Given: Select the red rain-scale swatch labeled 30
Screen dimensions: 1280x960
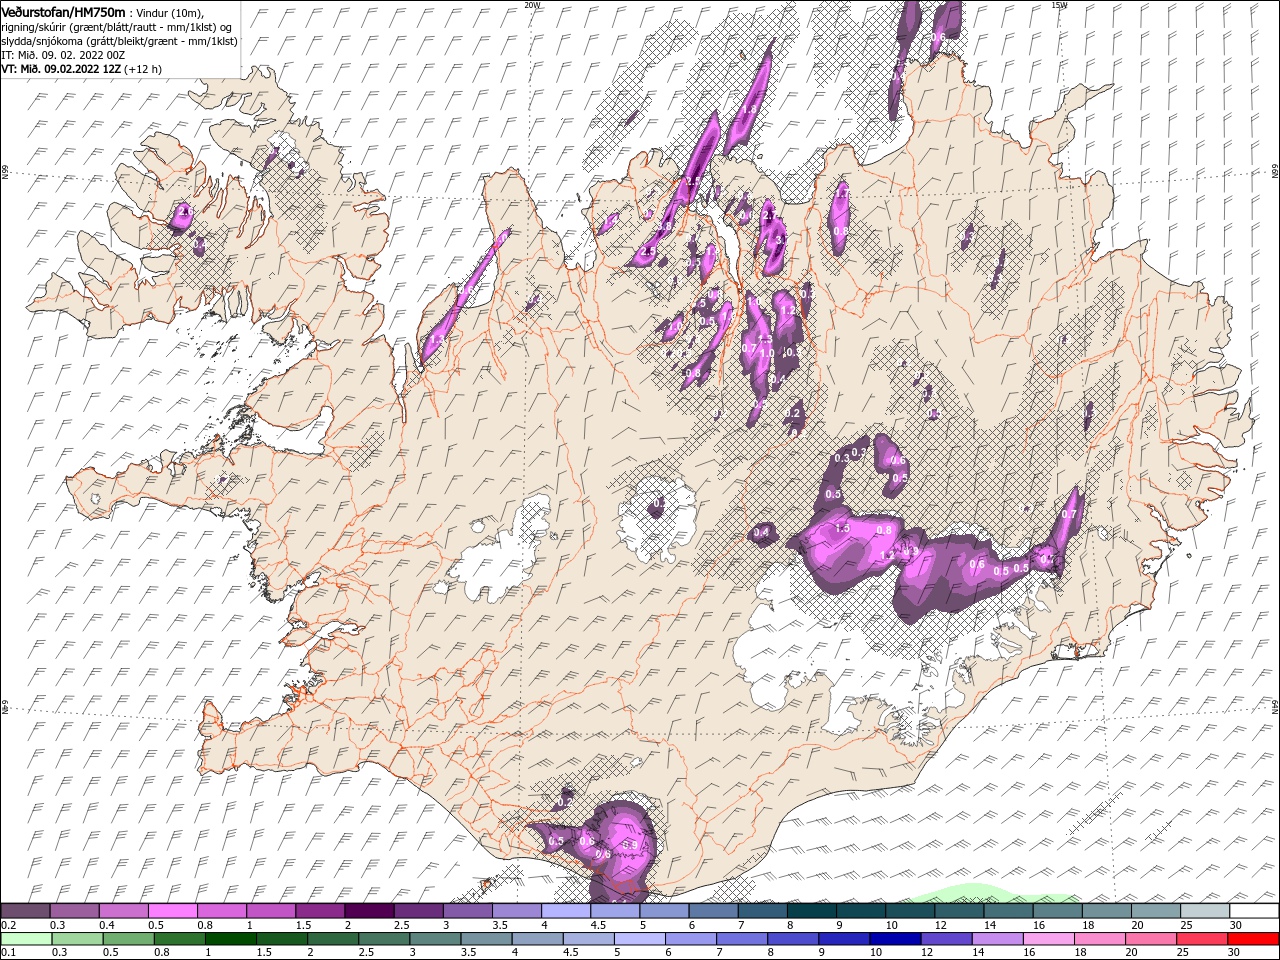Looking at the screenshot, I should pos(1253,939).
